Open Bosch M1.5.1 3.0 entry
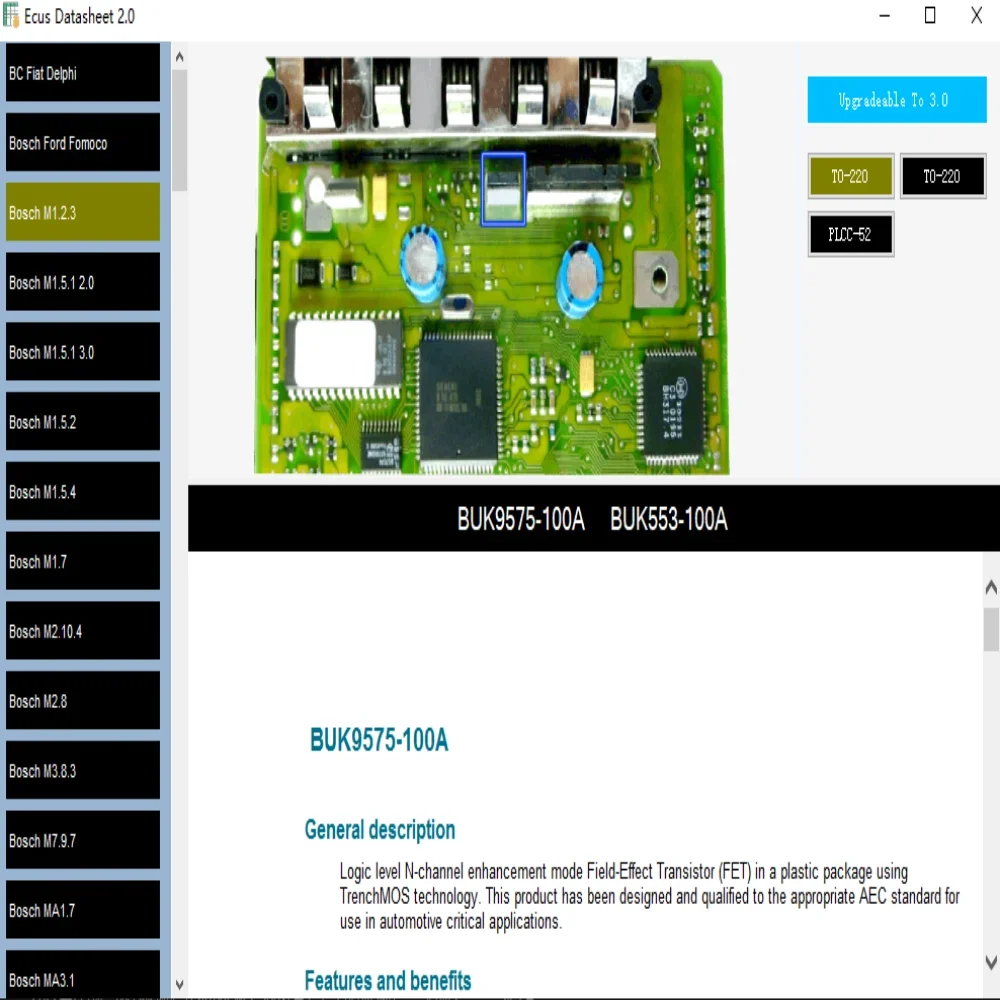 pyautogui.click(x=83, y=352)
